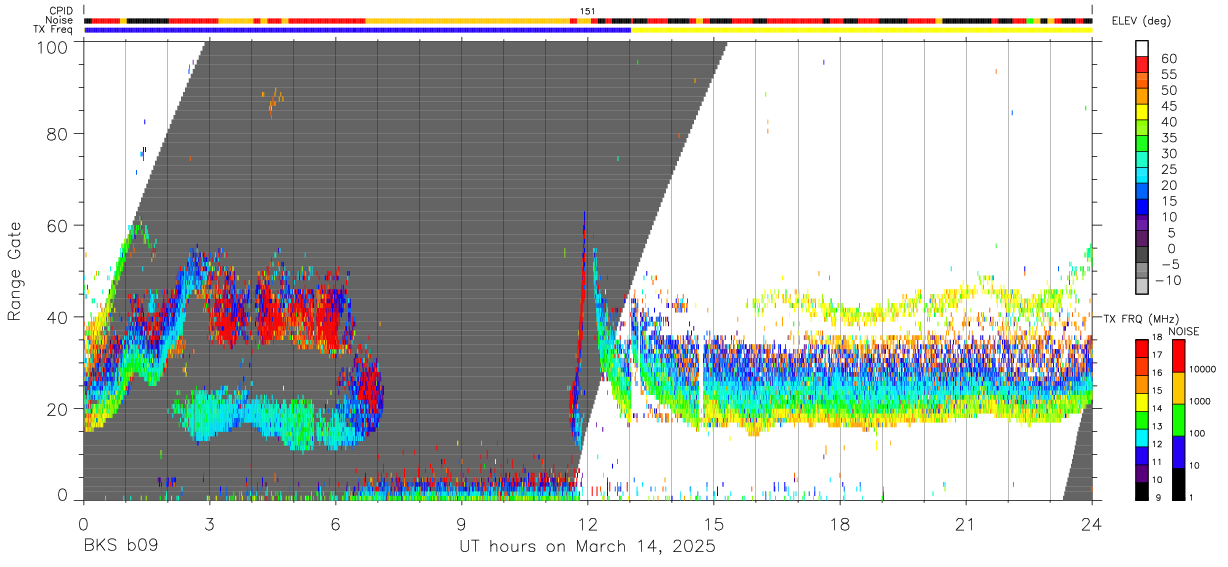
Task: Click the 3 tick on UT hours axis
Action: coord(209,524)
